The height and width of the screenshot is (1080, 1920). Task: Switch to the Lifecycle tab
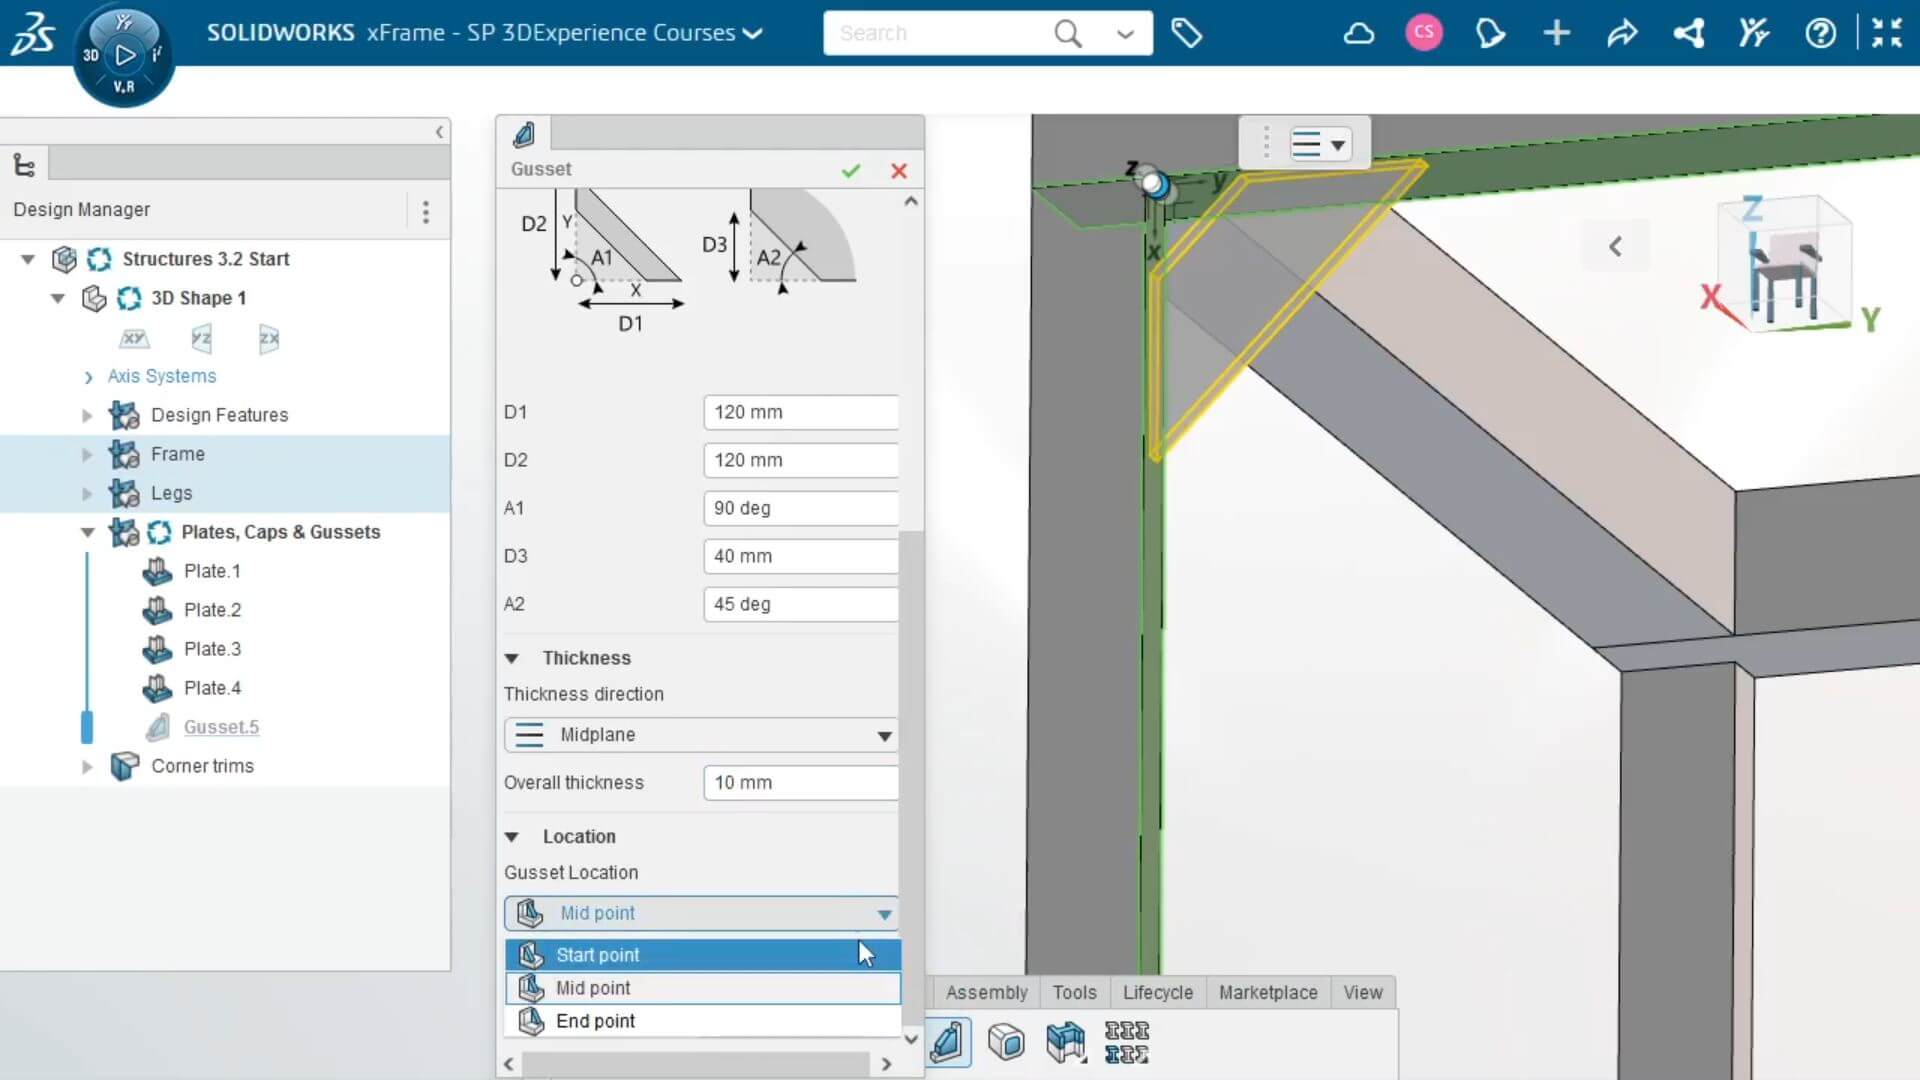click(x=1156, y=992)
